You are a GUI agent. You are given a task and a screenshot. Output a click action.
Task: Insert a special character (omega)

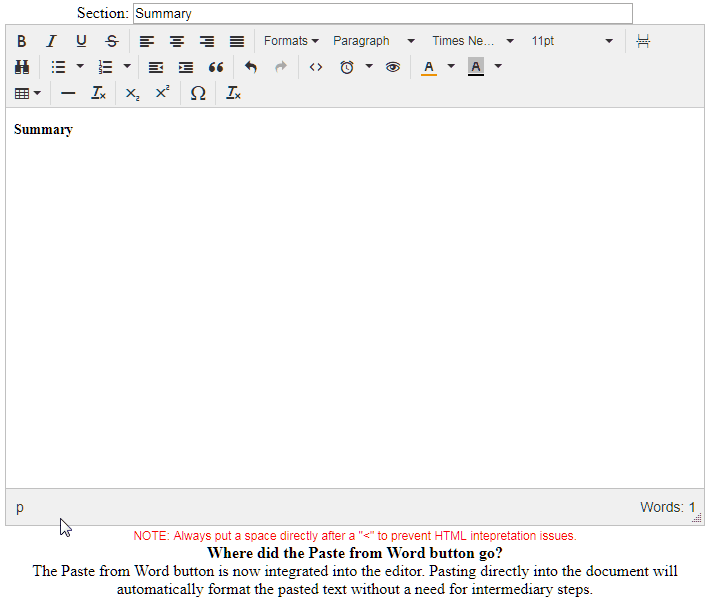(198, 93)
